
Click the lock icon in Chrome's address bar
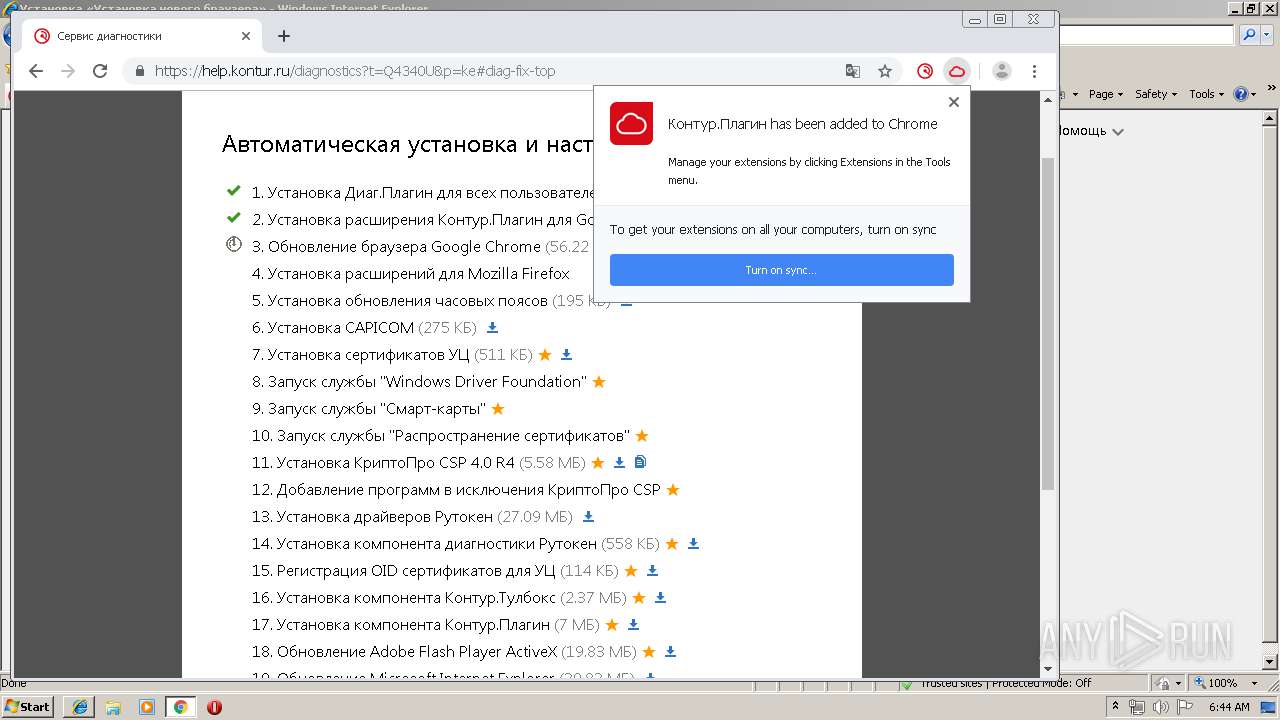click(x=139, y=71)
